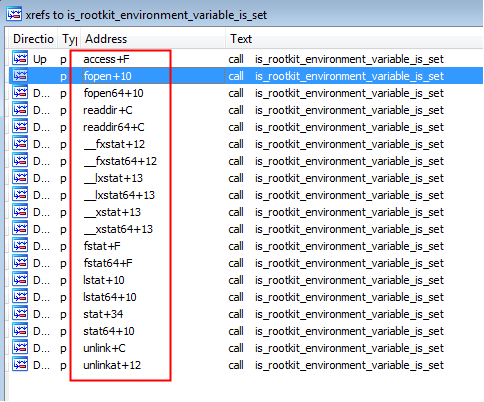Click the xref icon in the __xstat+13 row

tap(20, 211)
